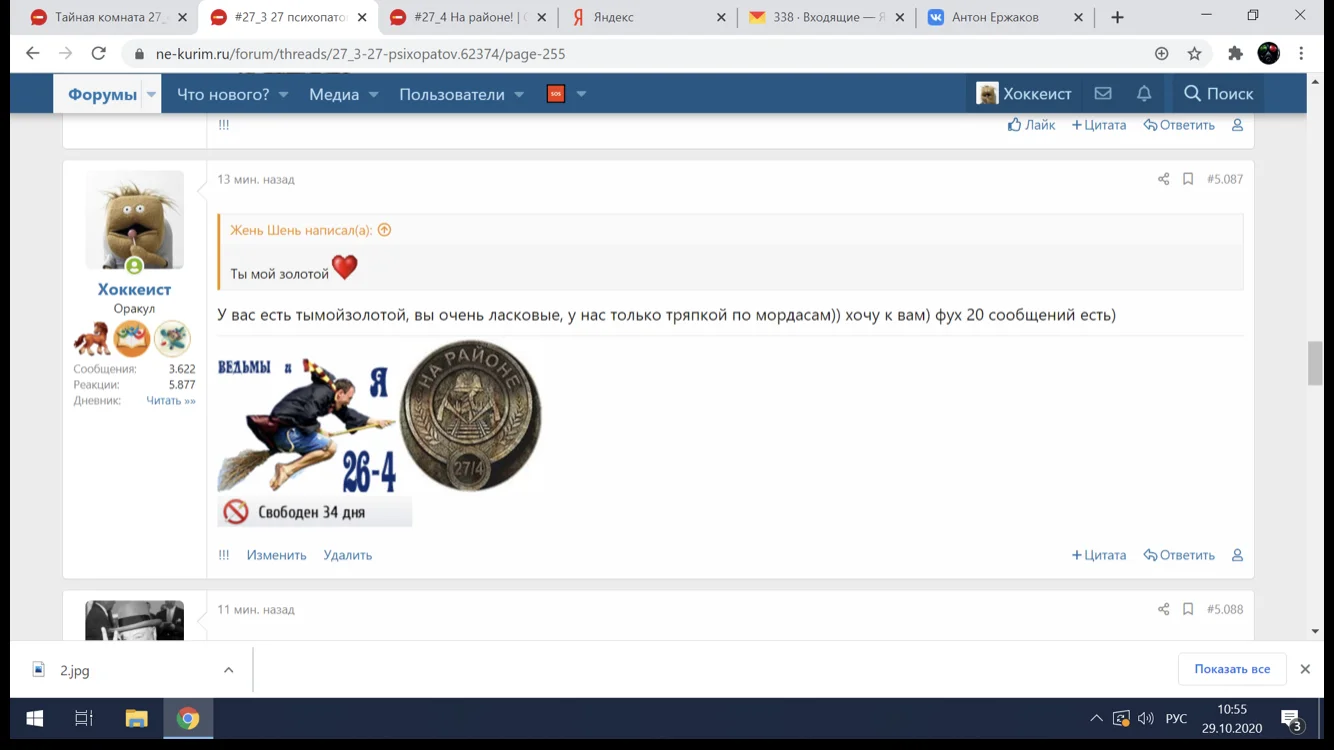Open the Chrome extensions puzzle icon
The image size is (1334, 750).
pos(1235,54)
